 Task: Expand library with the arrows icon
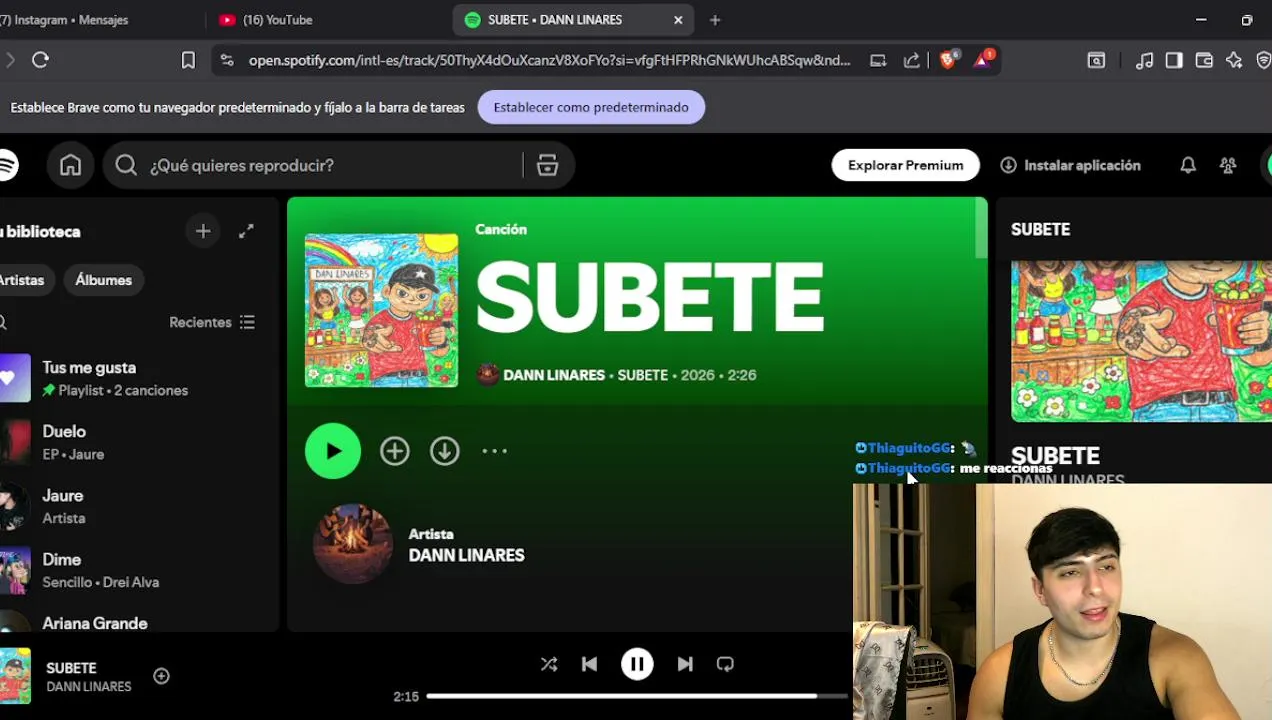coord(246,231)
